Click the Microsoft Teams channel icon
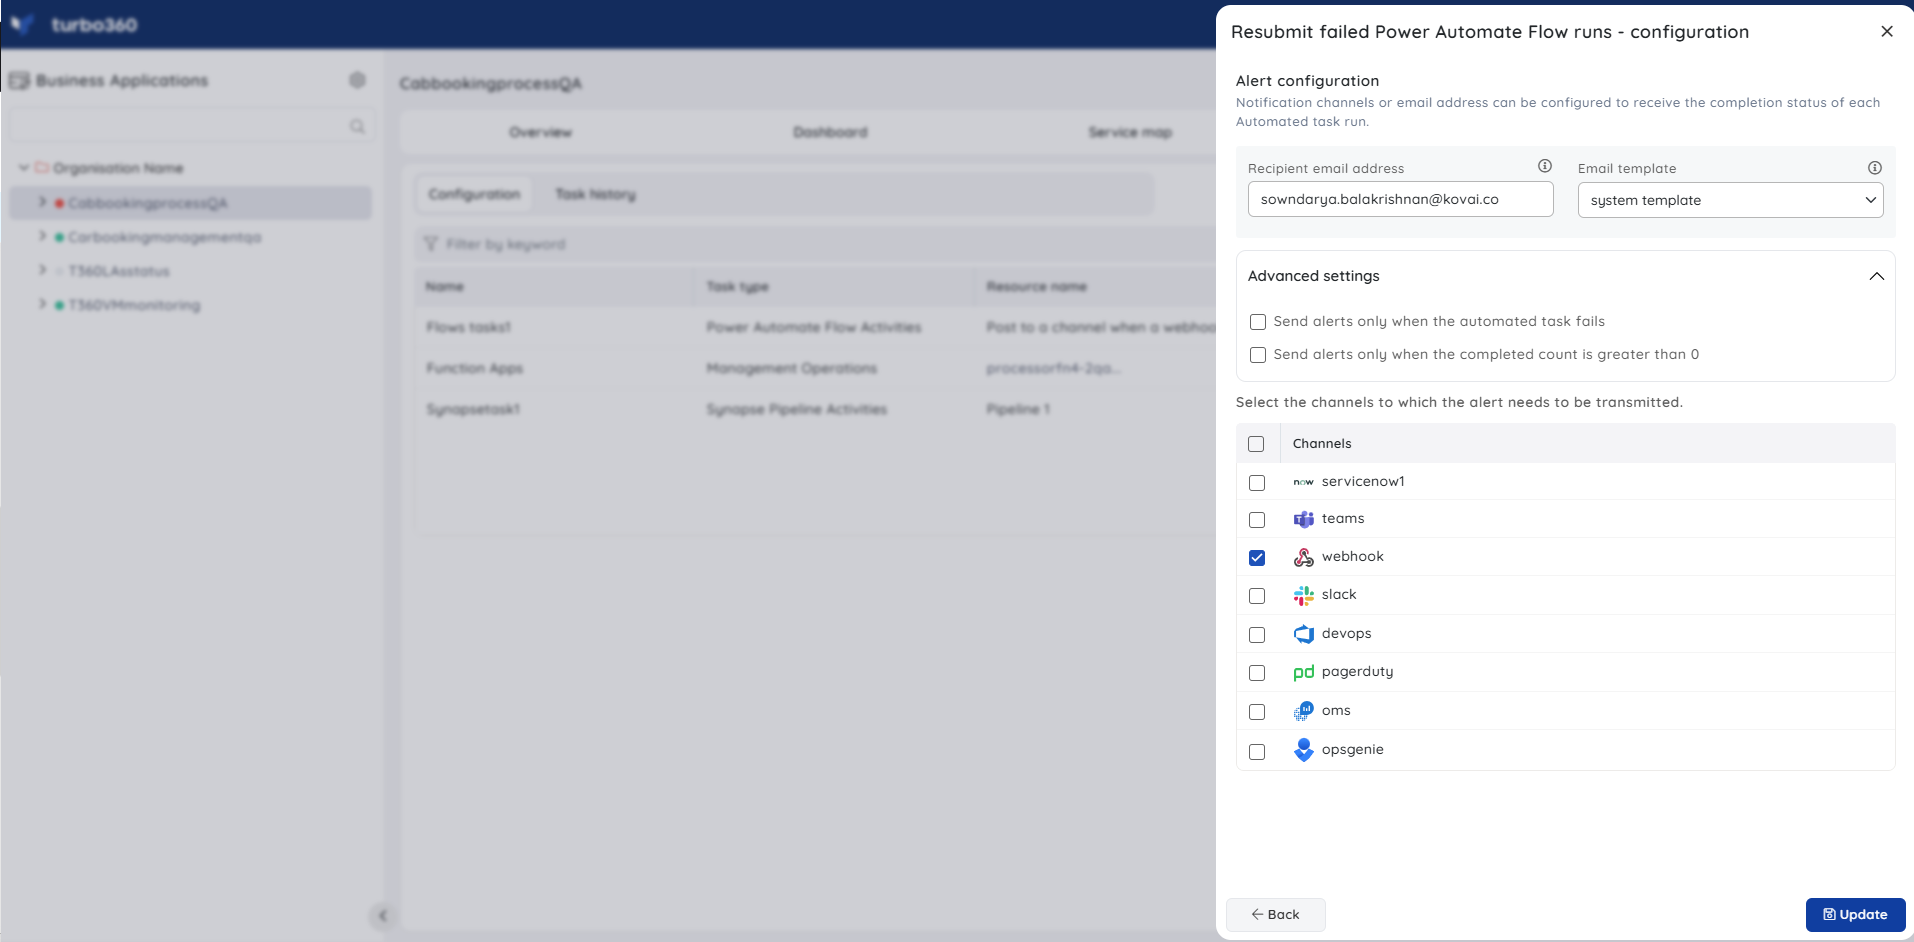The height and width of the screenshot is (942, 1914). coord(1303,519)
